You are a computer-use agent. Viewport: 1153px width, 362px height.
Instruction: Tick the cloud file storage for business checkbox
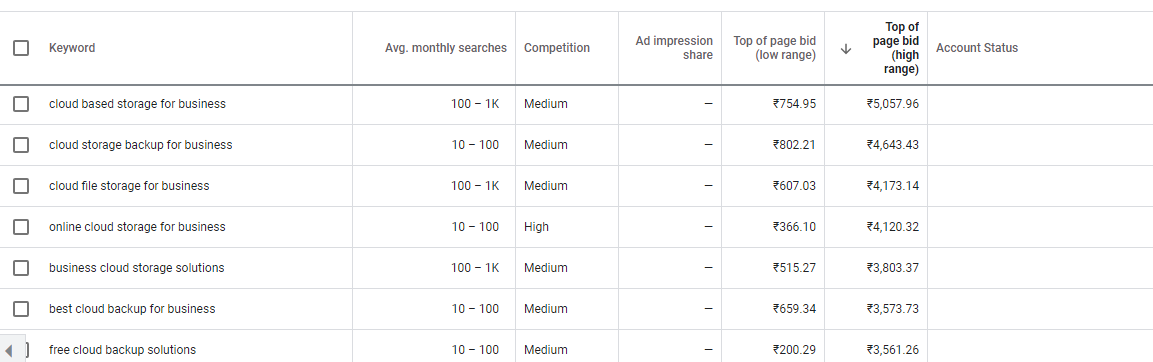(21, 186)
